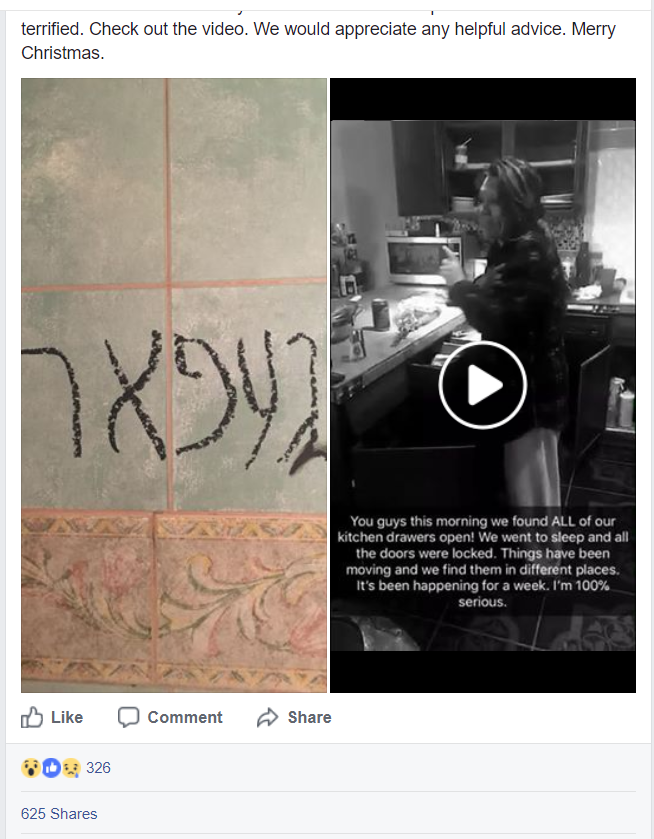
Task: Open the wall writing photo
Action: [x=174, y=385]
